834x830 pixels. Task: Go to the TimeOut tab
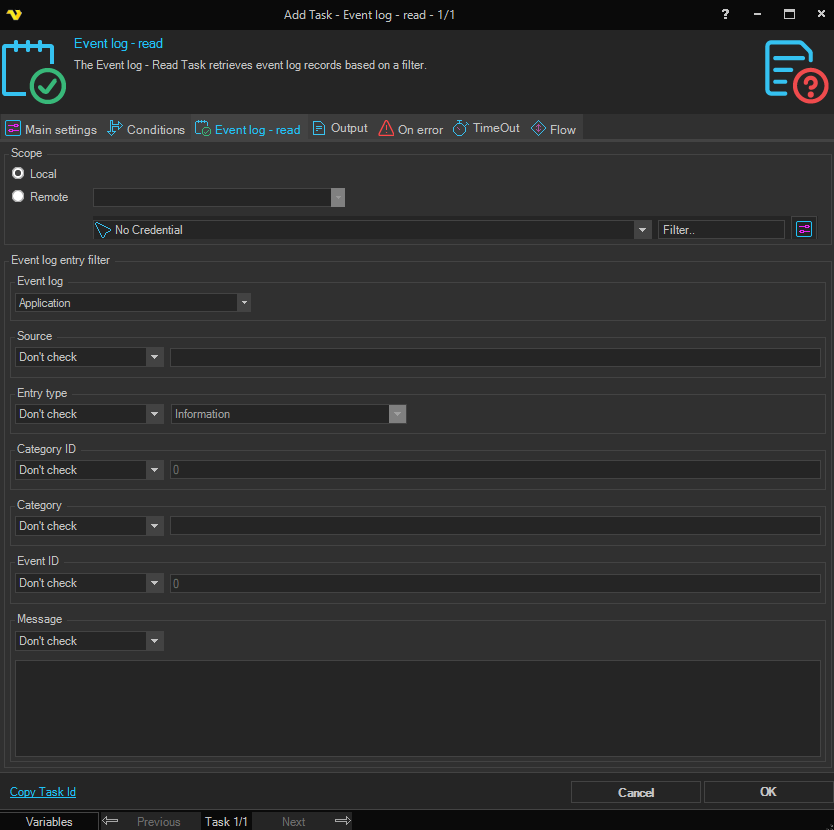pyautogui.click(x=486, y=129)
